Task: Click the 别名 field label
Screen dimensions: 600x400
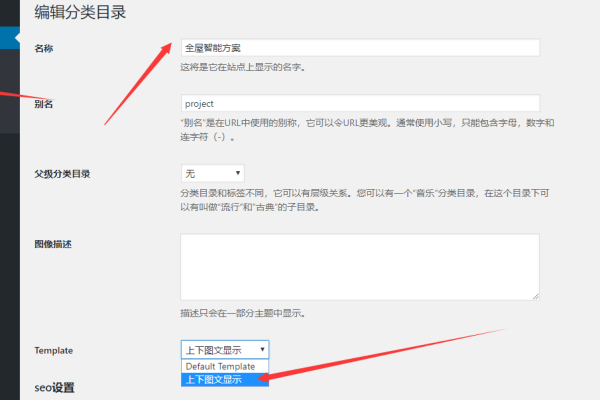Action: (x=44, y=104)
